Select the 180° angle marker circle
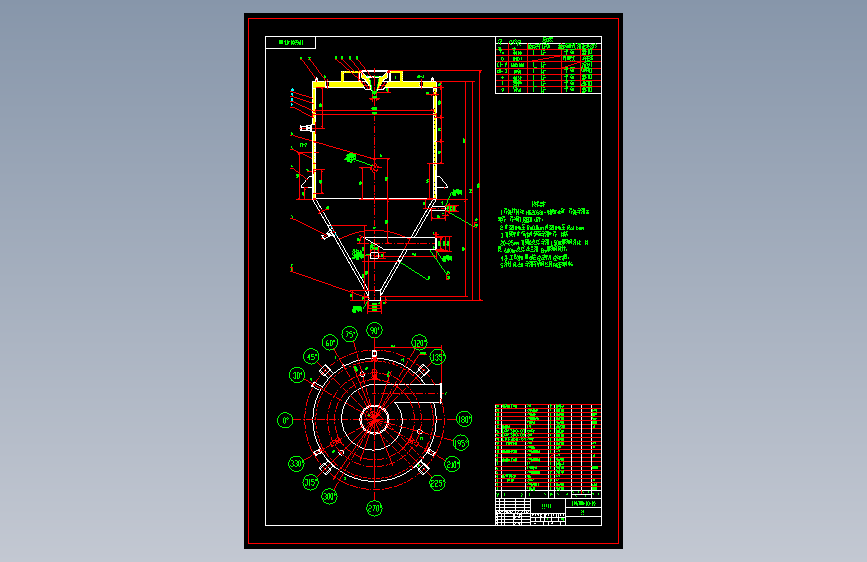 [x=464, y=419]
